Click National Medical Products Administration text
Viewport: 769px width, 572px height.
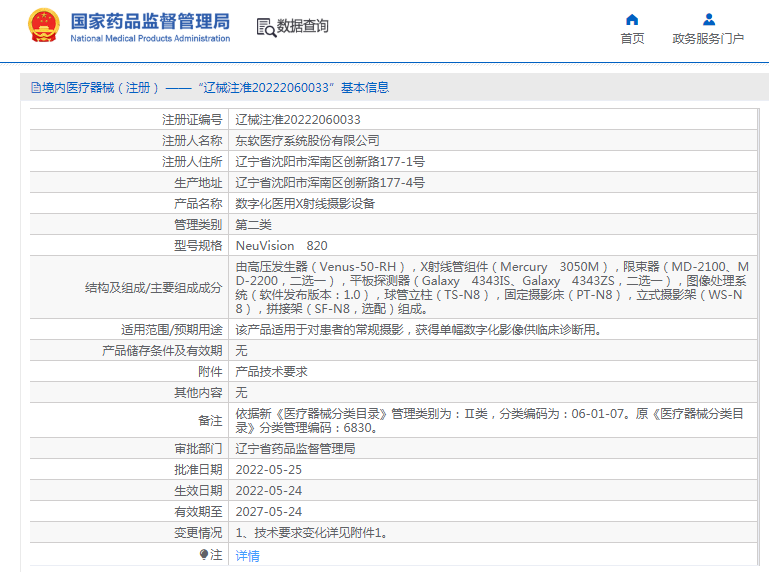[x=150, y=38]
